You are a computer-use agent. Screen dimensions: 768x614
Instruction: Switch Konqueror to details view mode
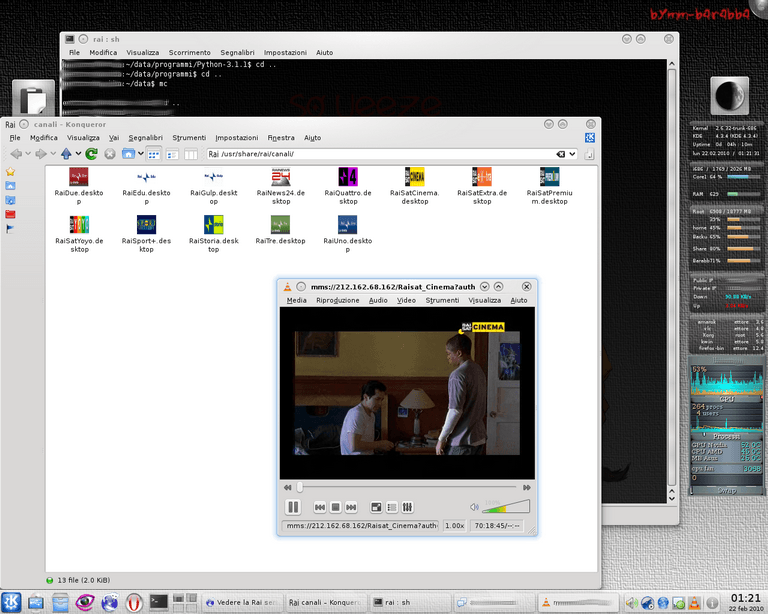(171, 154)
